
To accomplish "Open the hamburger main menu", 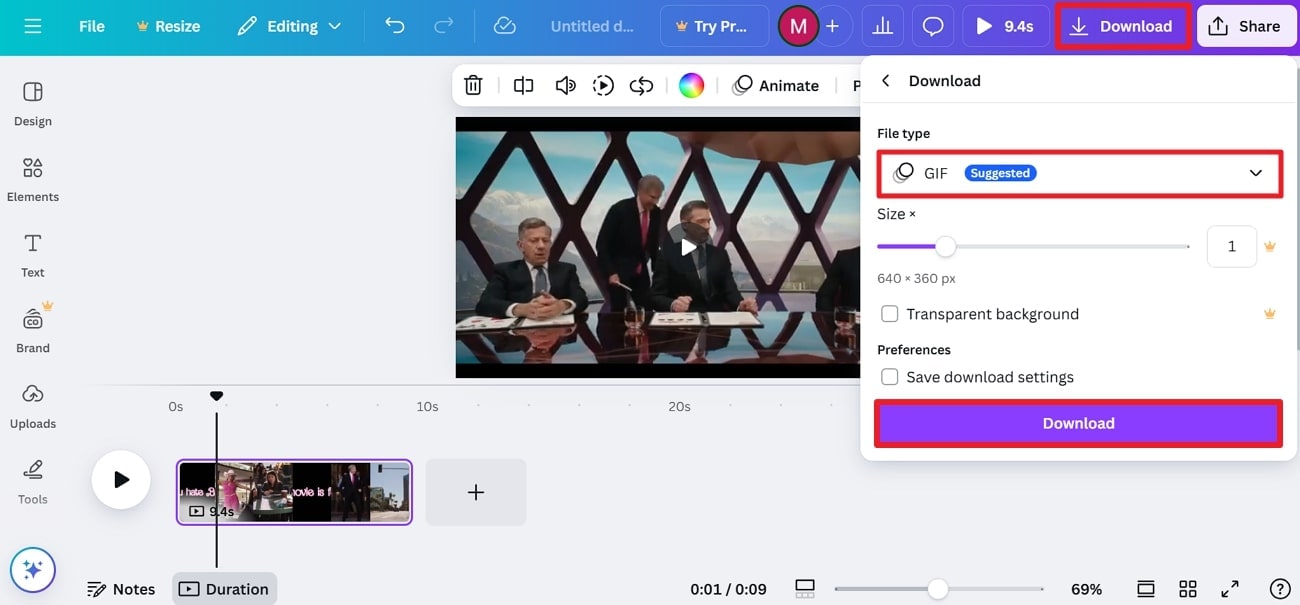I will click(33, 26).
